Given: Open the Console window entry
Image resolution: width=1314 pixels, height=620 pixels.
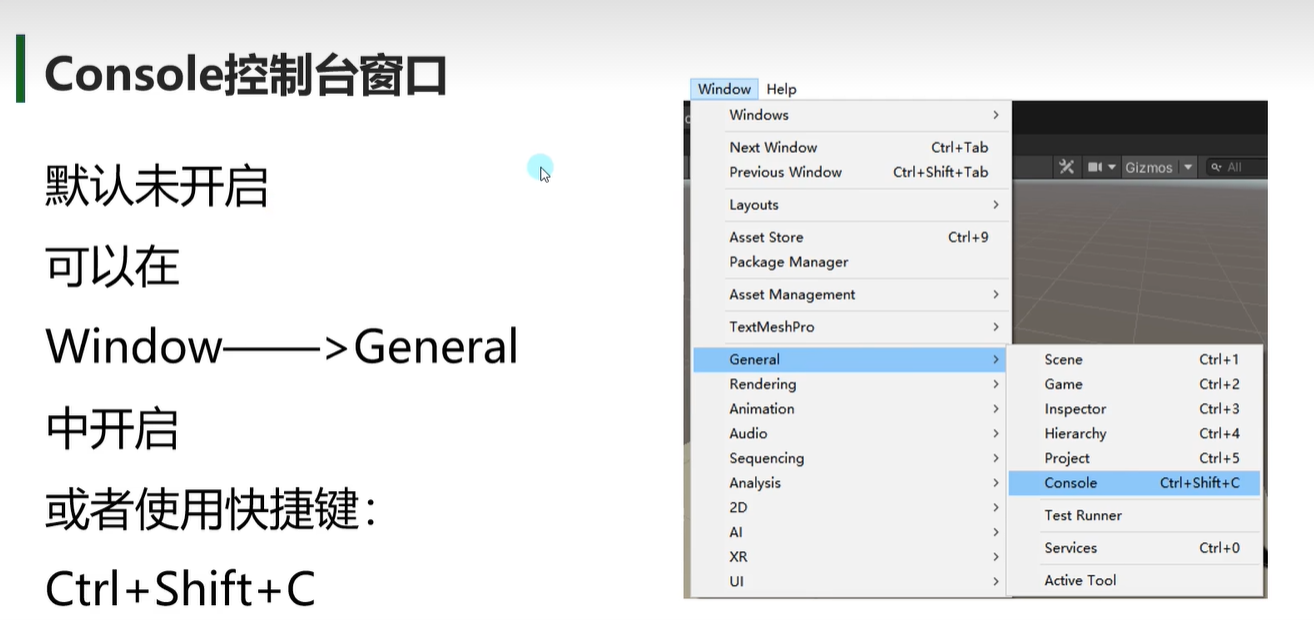Looking at the screenshot, I should coord(1135,483).
